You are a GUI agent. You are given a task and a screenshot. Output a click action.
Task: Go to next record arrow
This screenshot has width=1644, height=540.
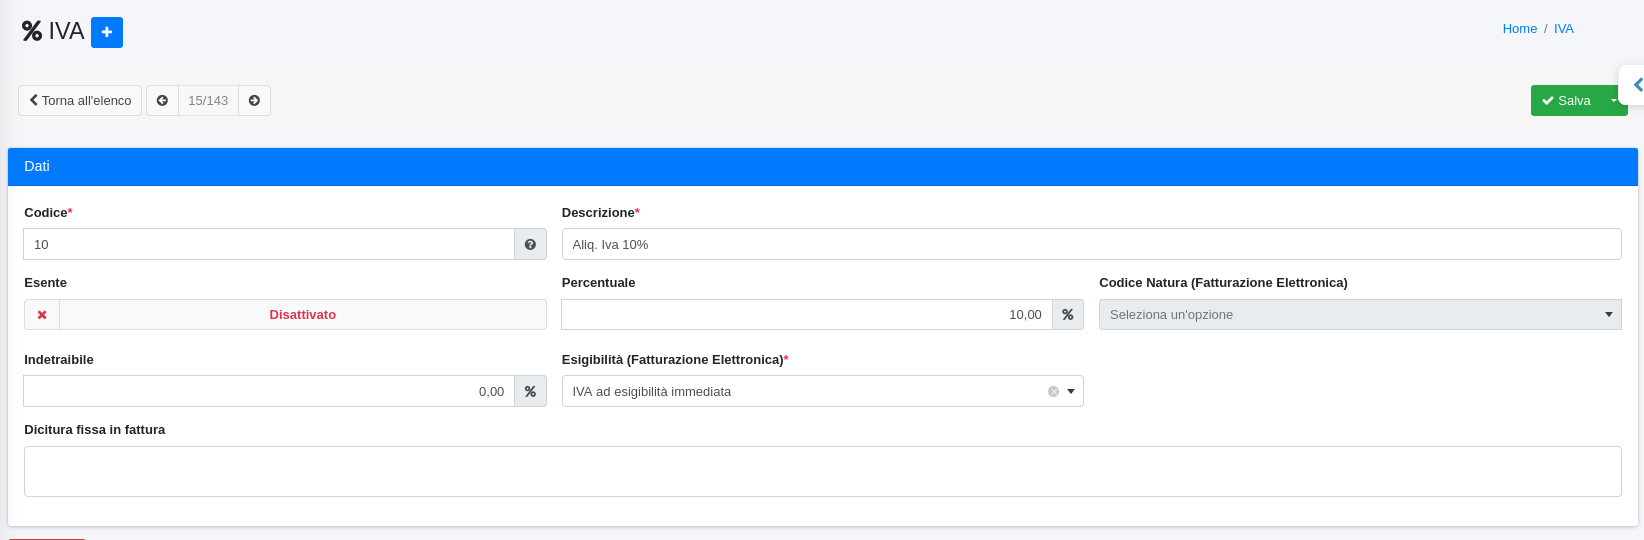254,101
